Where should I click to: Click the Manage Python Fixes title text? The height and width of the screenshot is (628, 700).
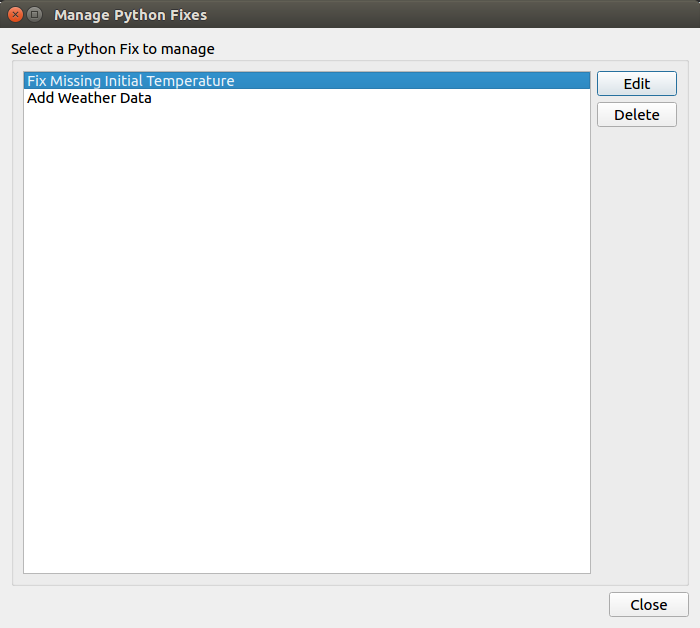tap(130, 15)
